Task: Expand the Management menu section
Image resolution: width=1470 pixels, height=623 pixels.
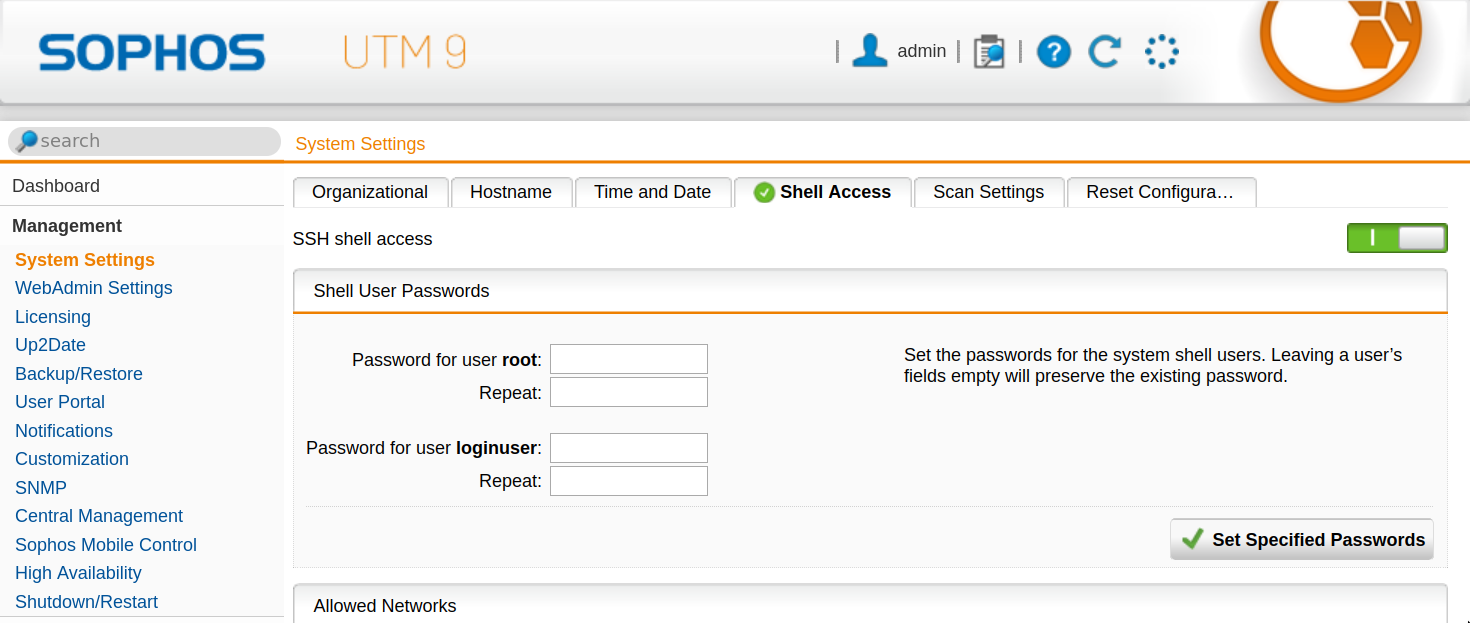Action: pyautogui.click(x=67, y=226)
